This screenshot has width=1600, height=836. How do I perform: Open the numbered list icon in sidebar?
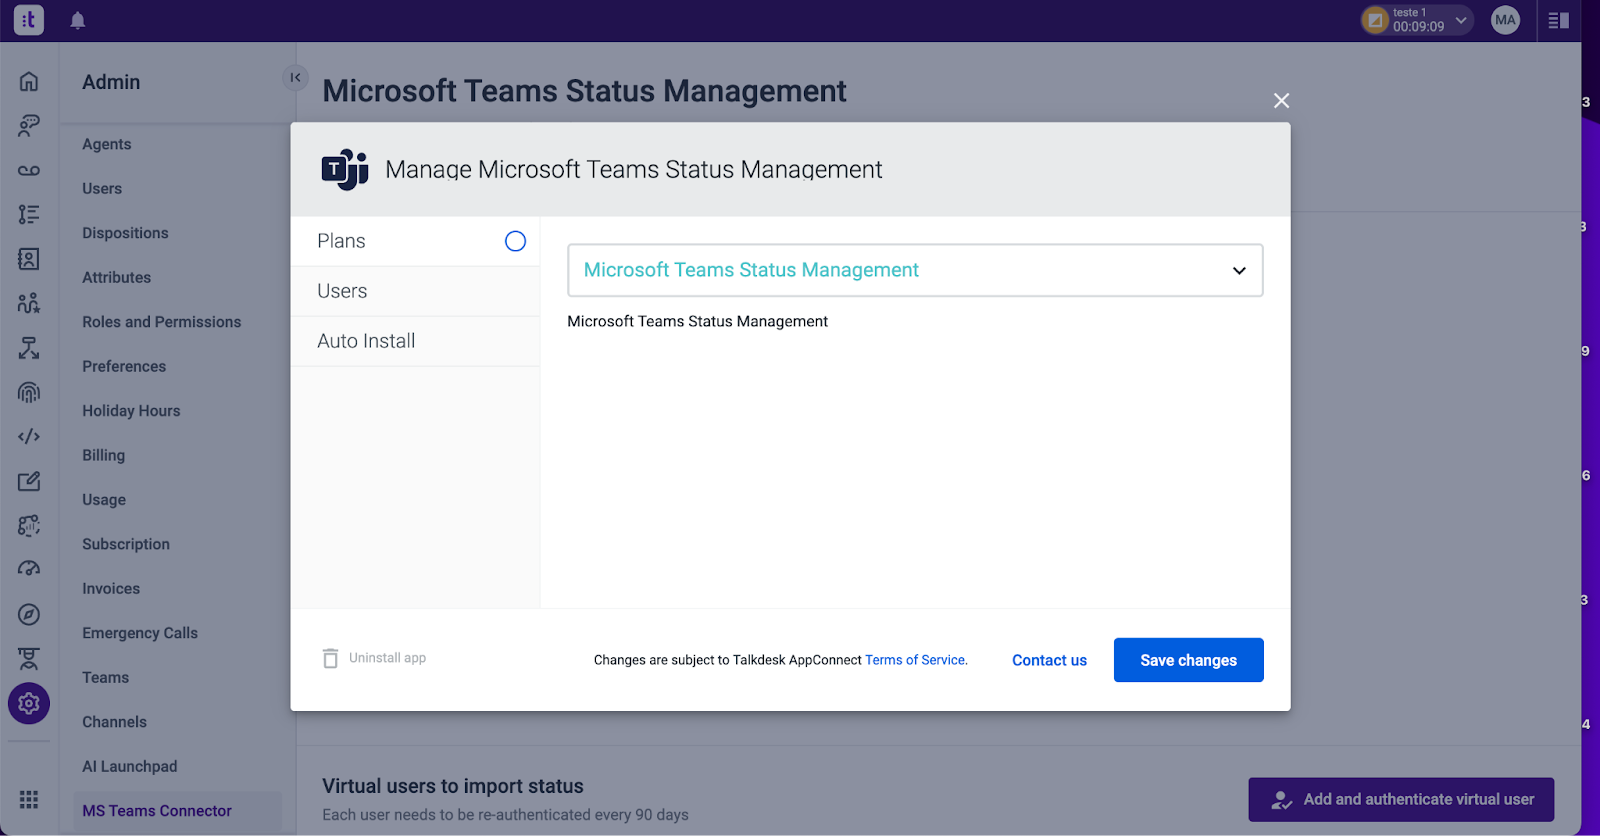pyautogui.click(x=29, y=214)
